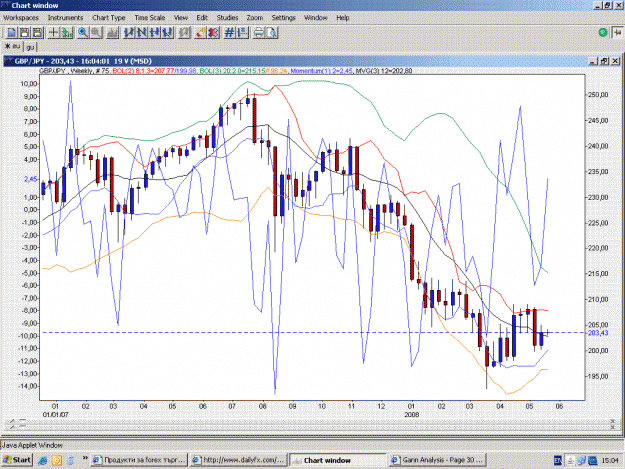Image resolution: width=625 pixels, height=469 pixels.
Task: Open the Window menu
Action: (x=315, y=18)
